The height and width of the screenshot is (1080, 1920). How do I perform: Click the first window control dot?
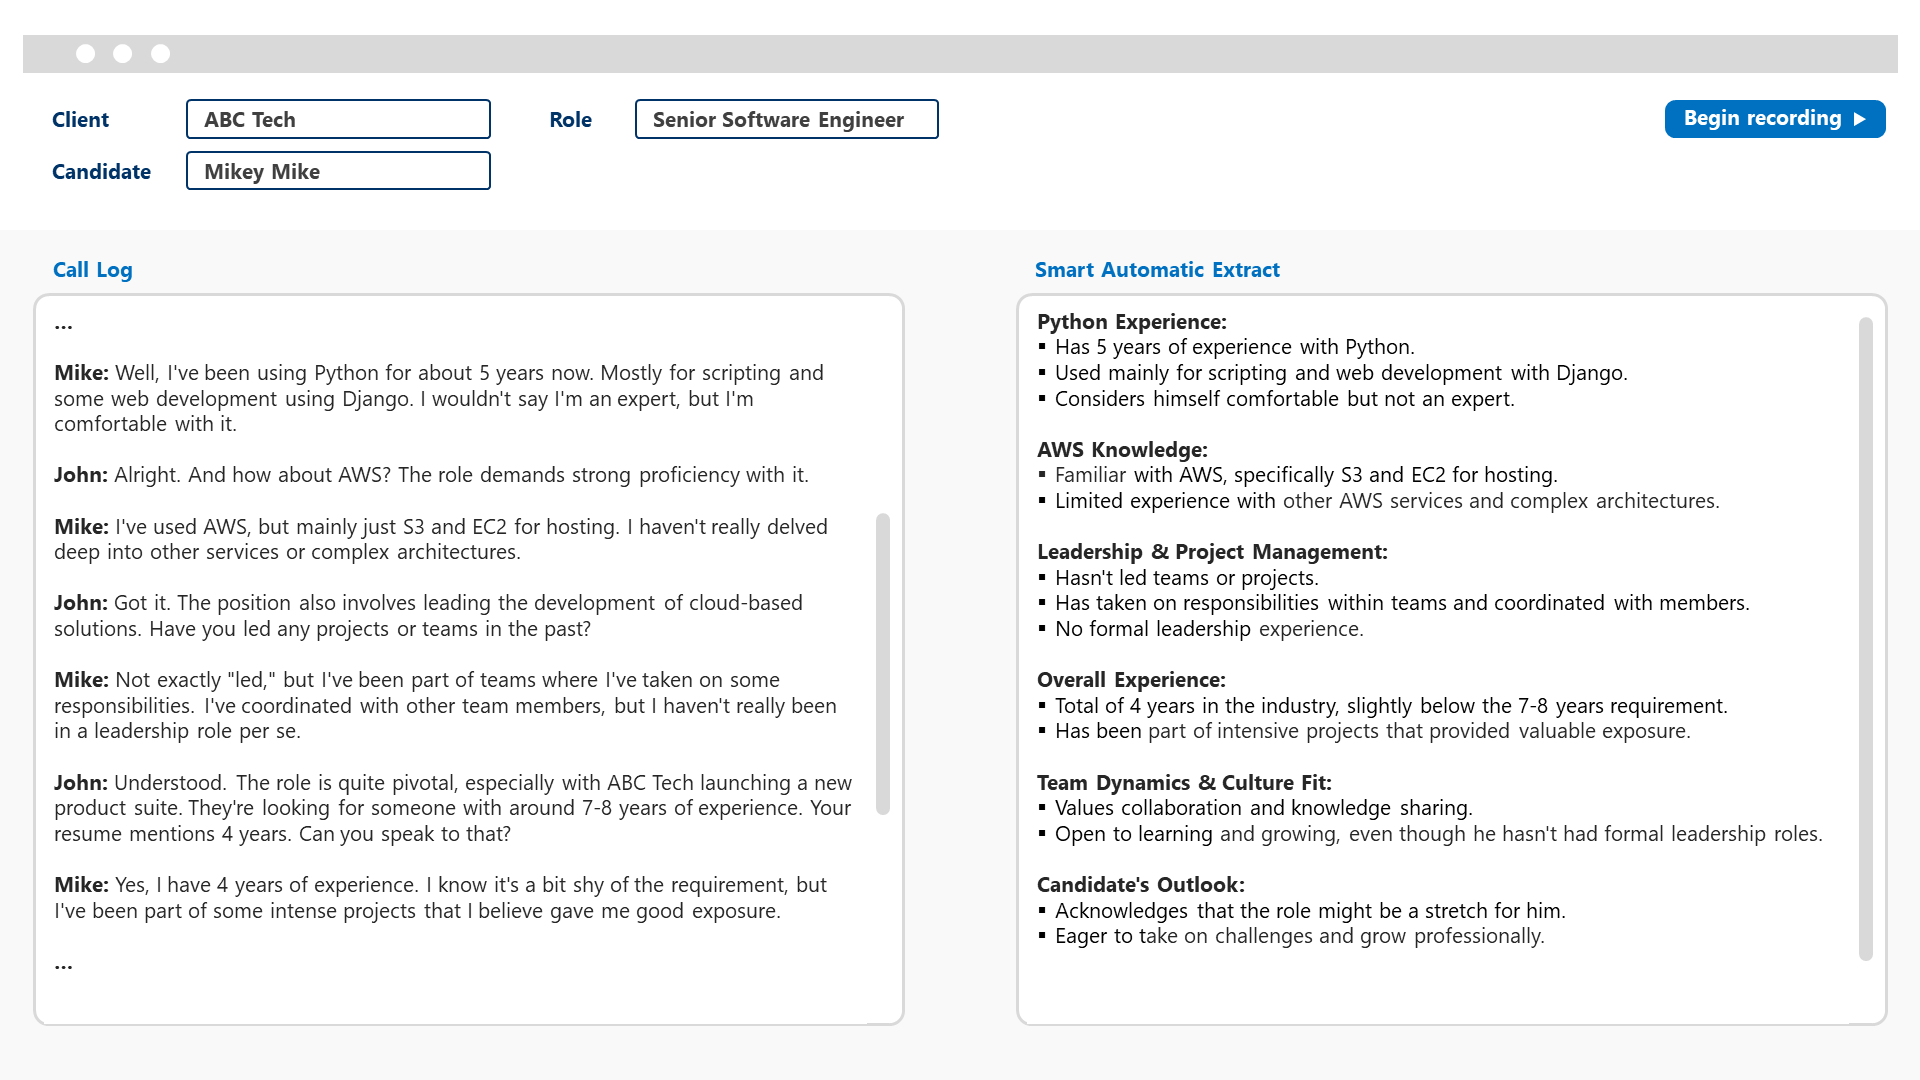pyautogui.click(x=86, y=54)
